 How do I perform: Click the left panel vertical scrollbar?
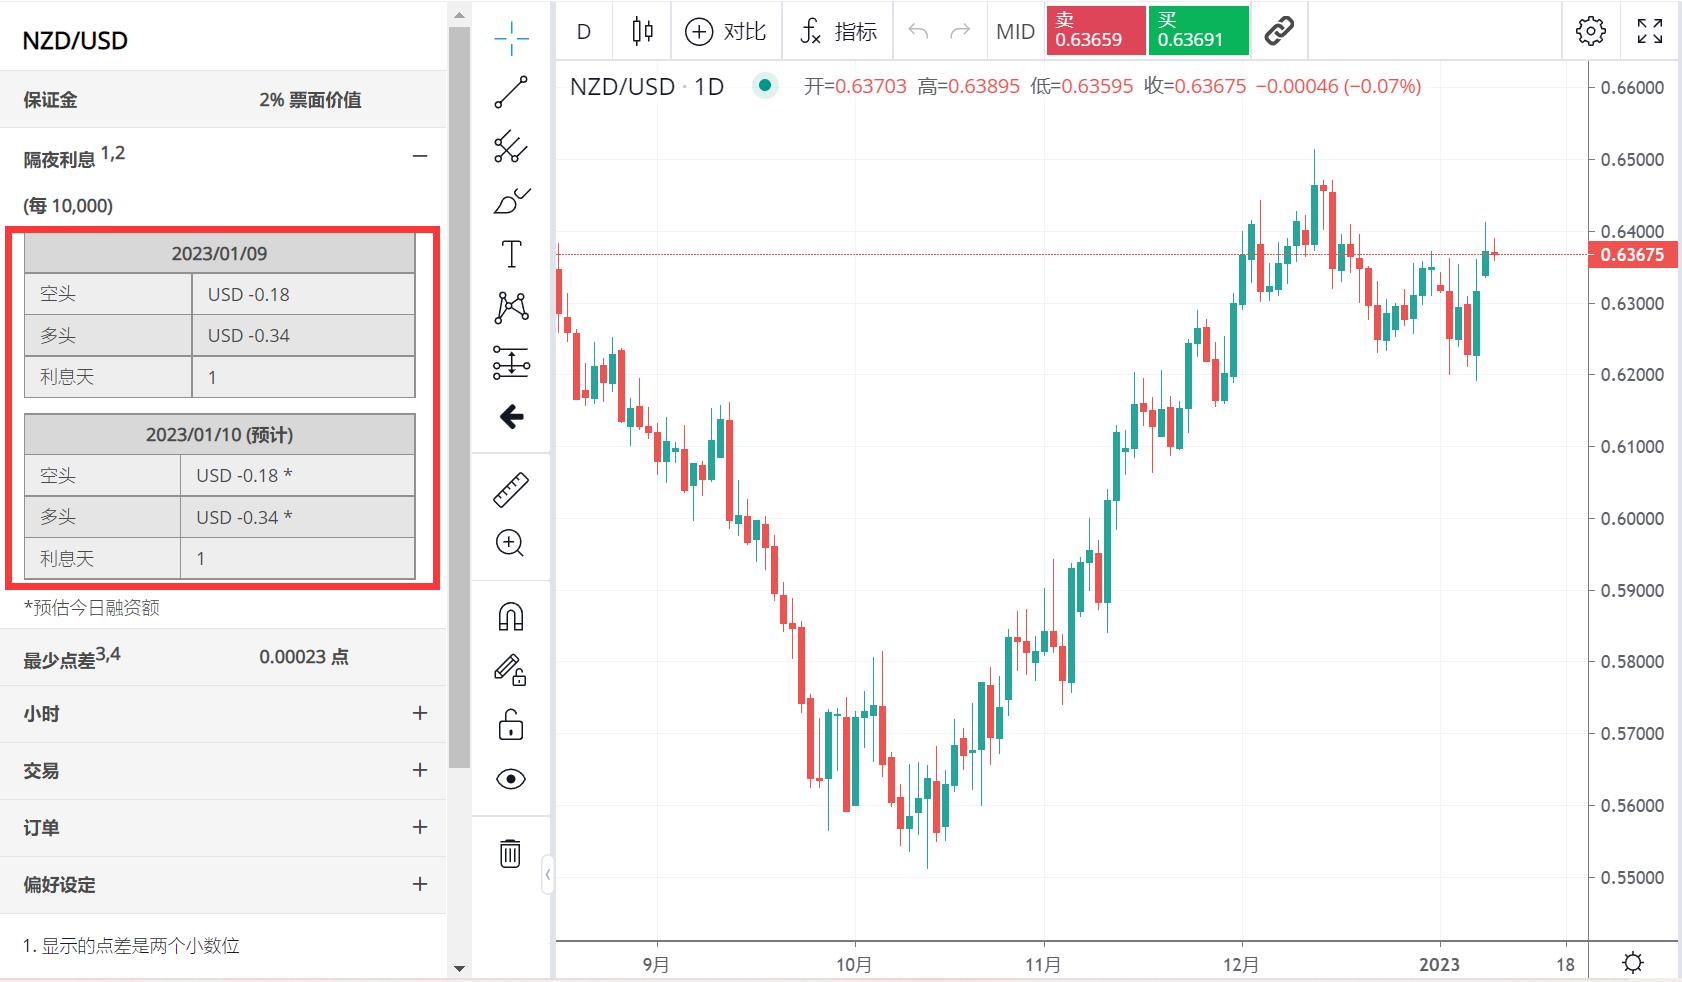point(459,400)
